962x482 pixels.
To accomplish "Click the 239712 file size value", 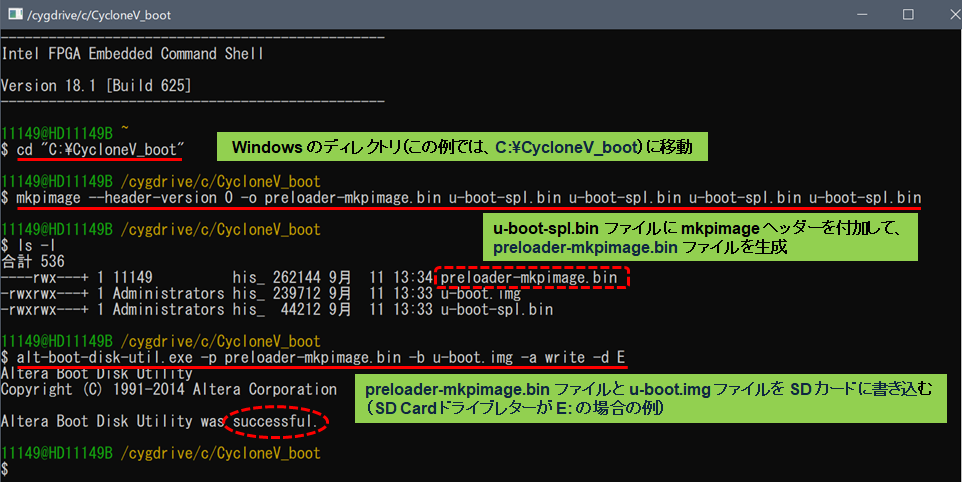I will click(x=296, y=293).
